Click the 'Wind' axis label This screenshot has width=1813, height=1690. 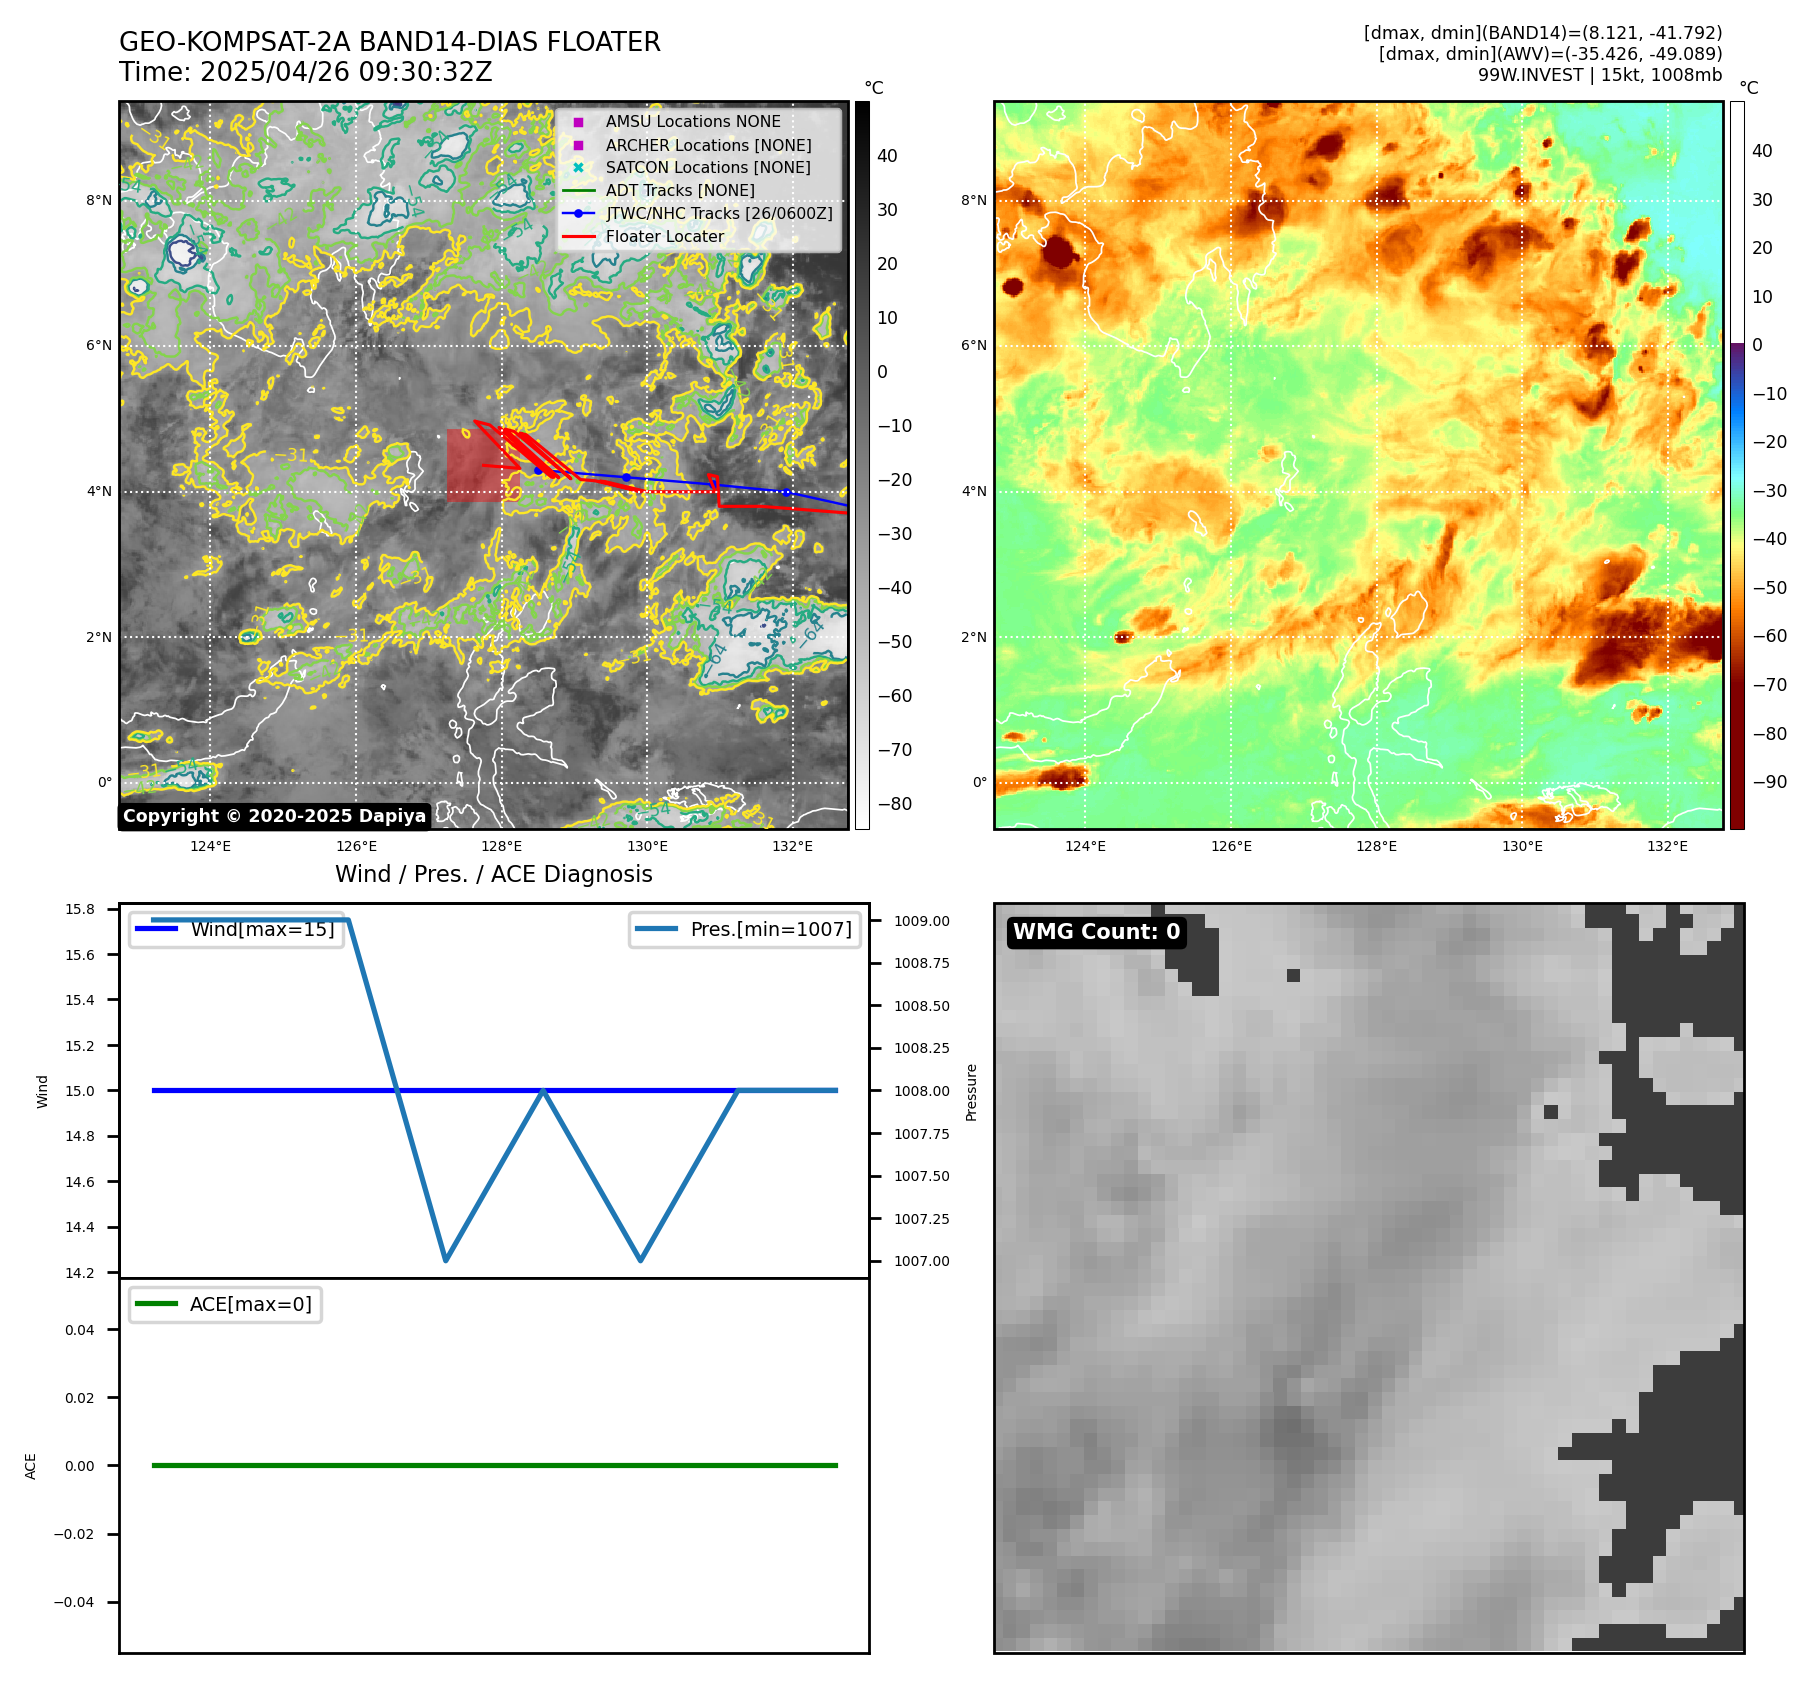coord(42,1091)
